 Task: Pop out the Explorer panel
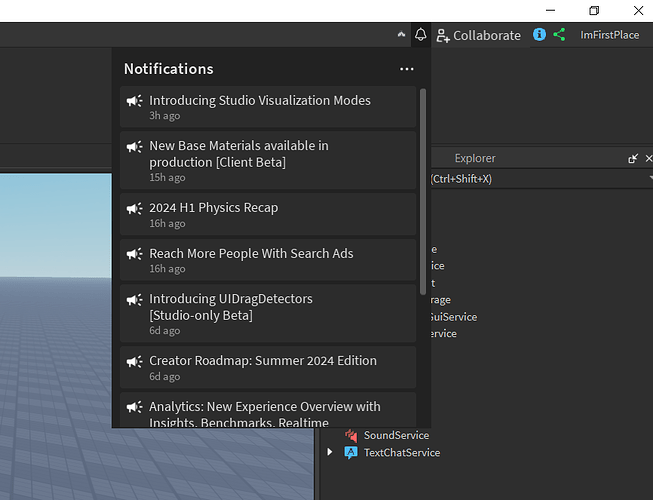click(633, 159)
